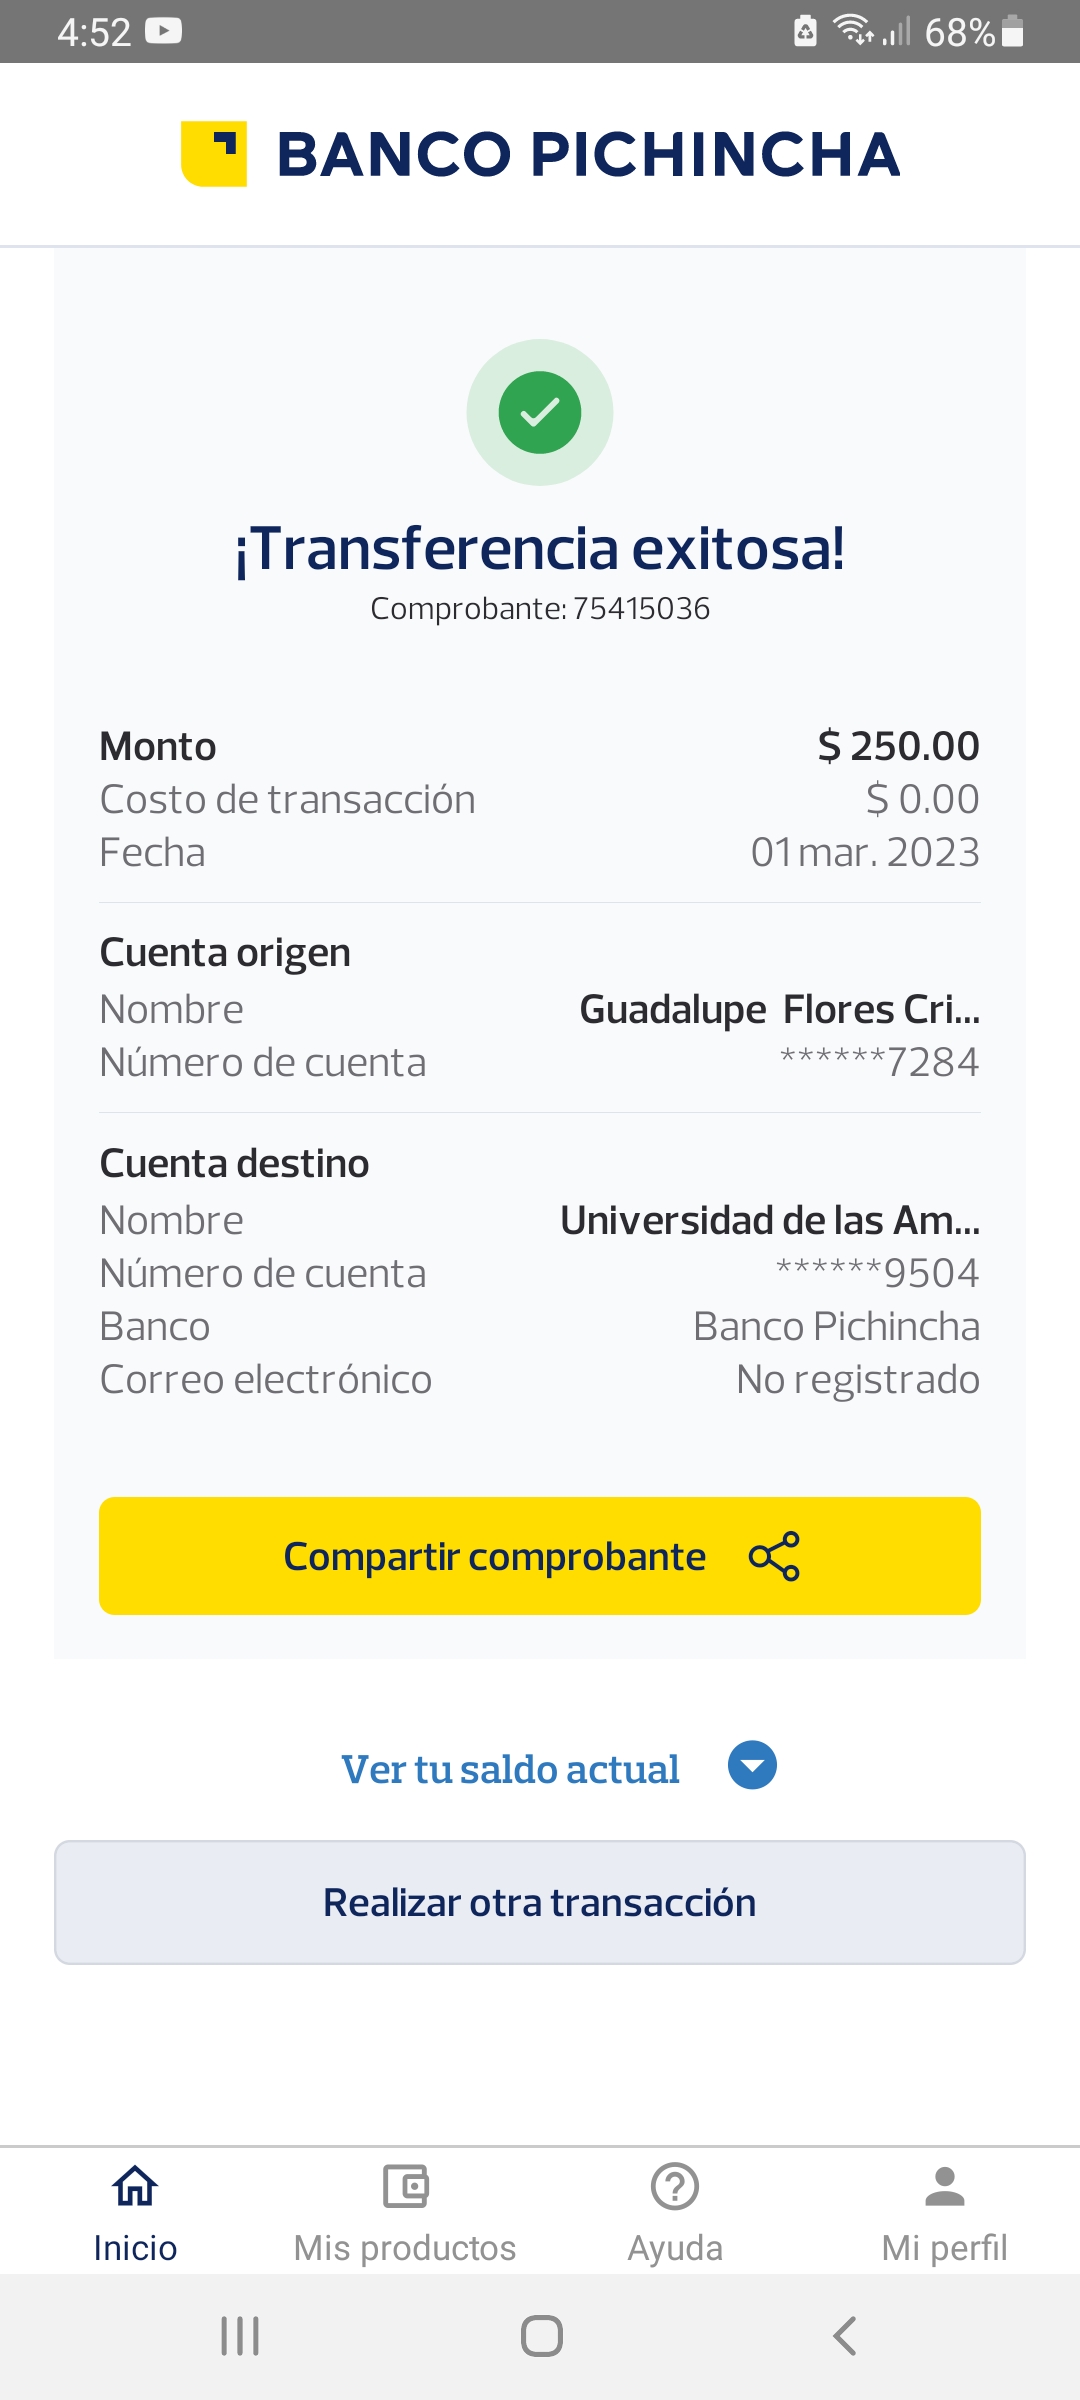Tap the truncated origin name Guadalupe Flores
This screenshot has height=2400, width=1080.
tap(779, 1009)
